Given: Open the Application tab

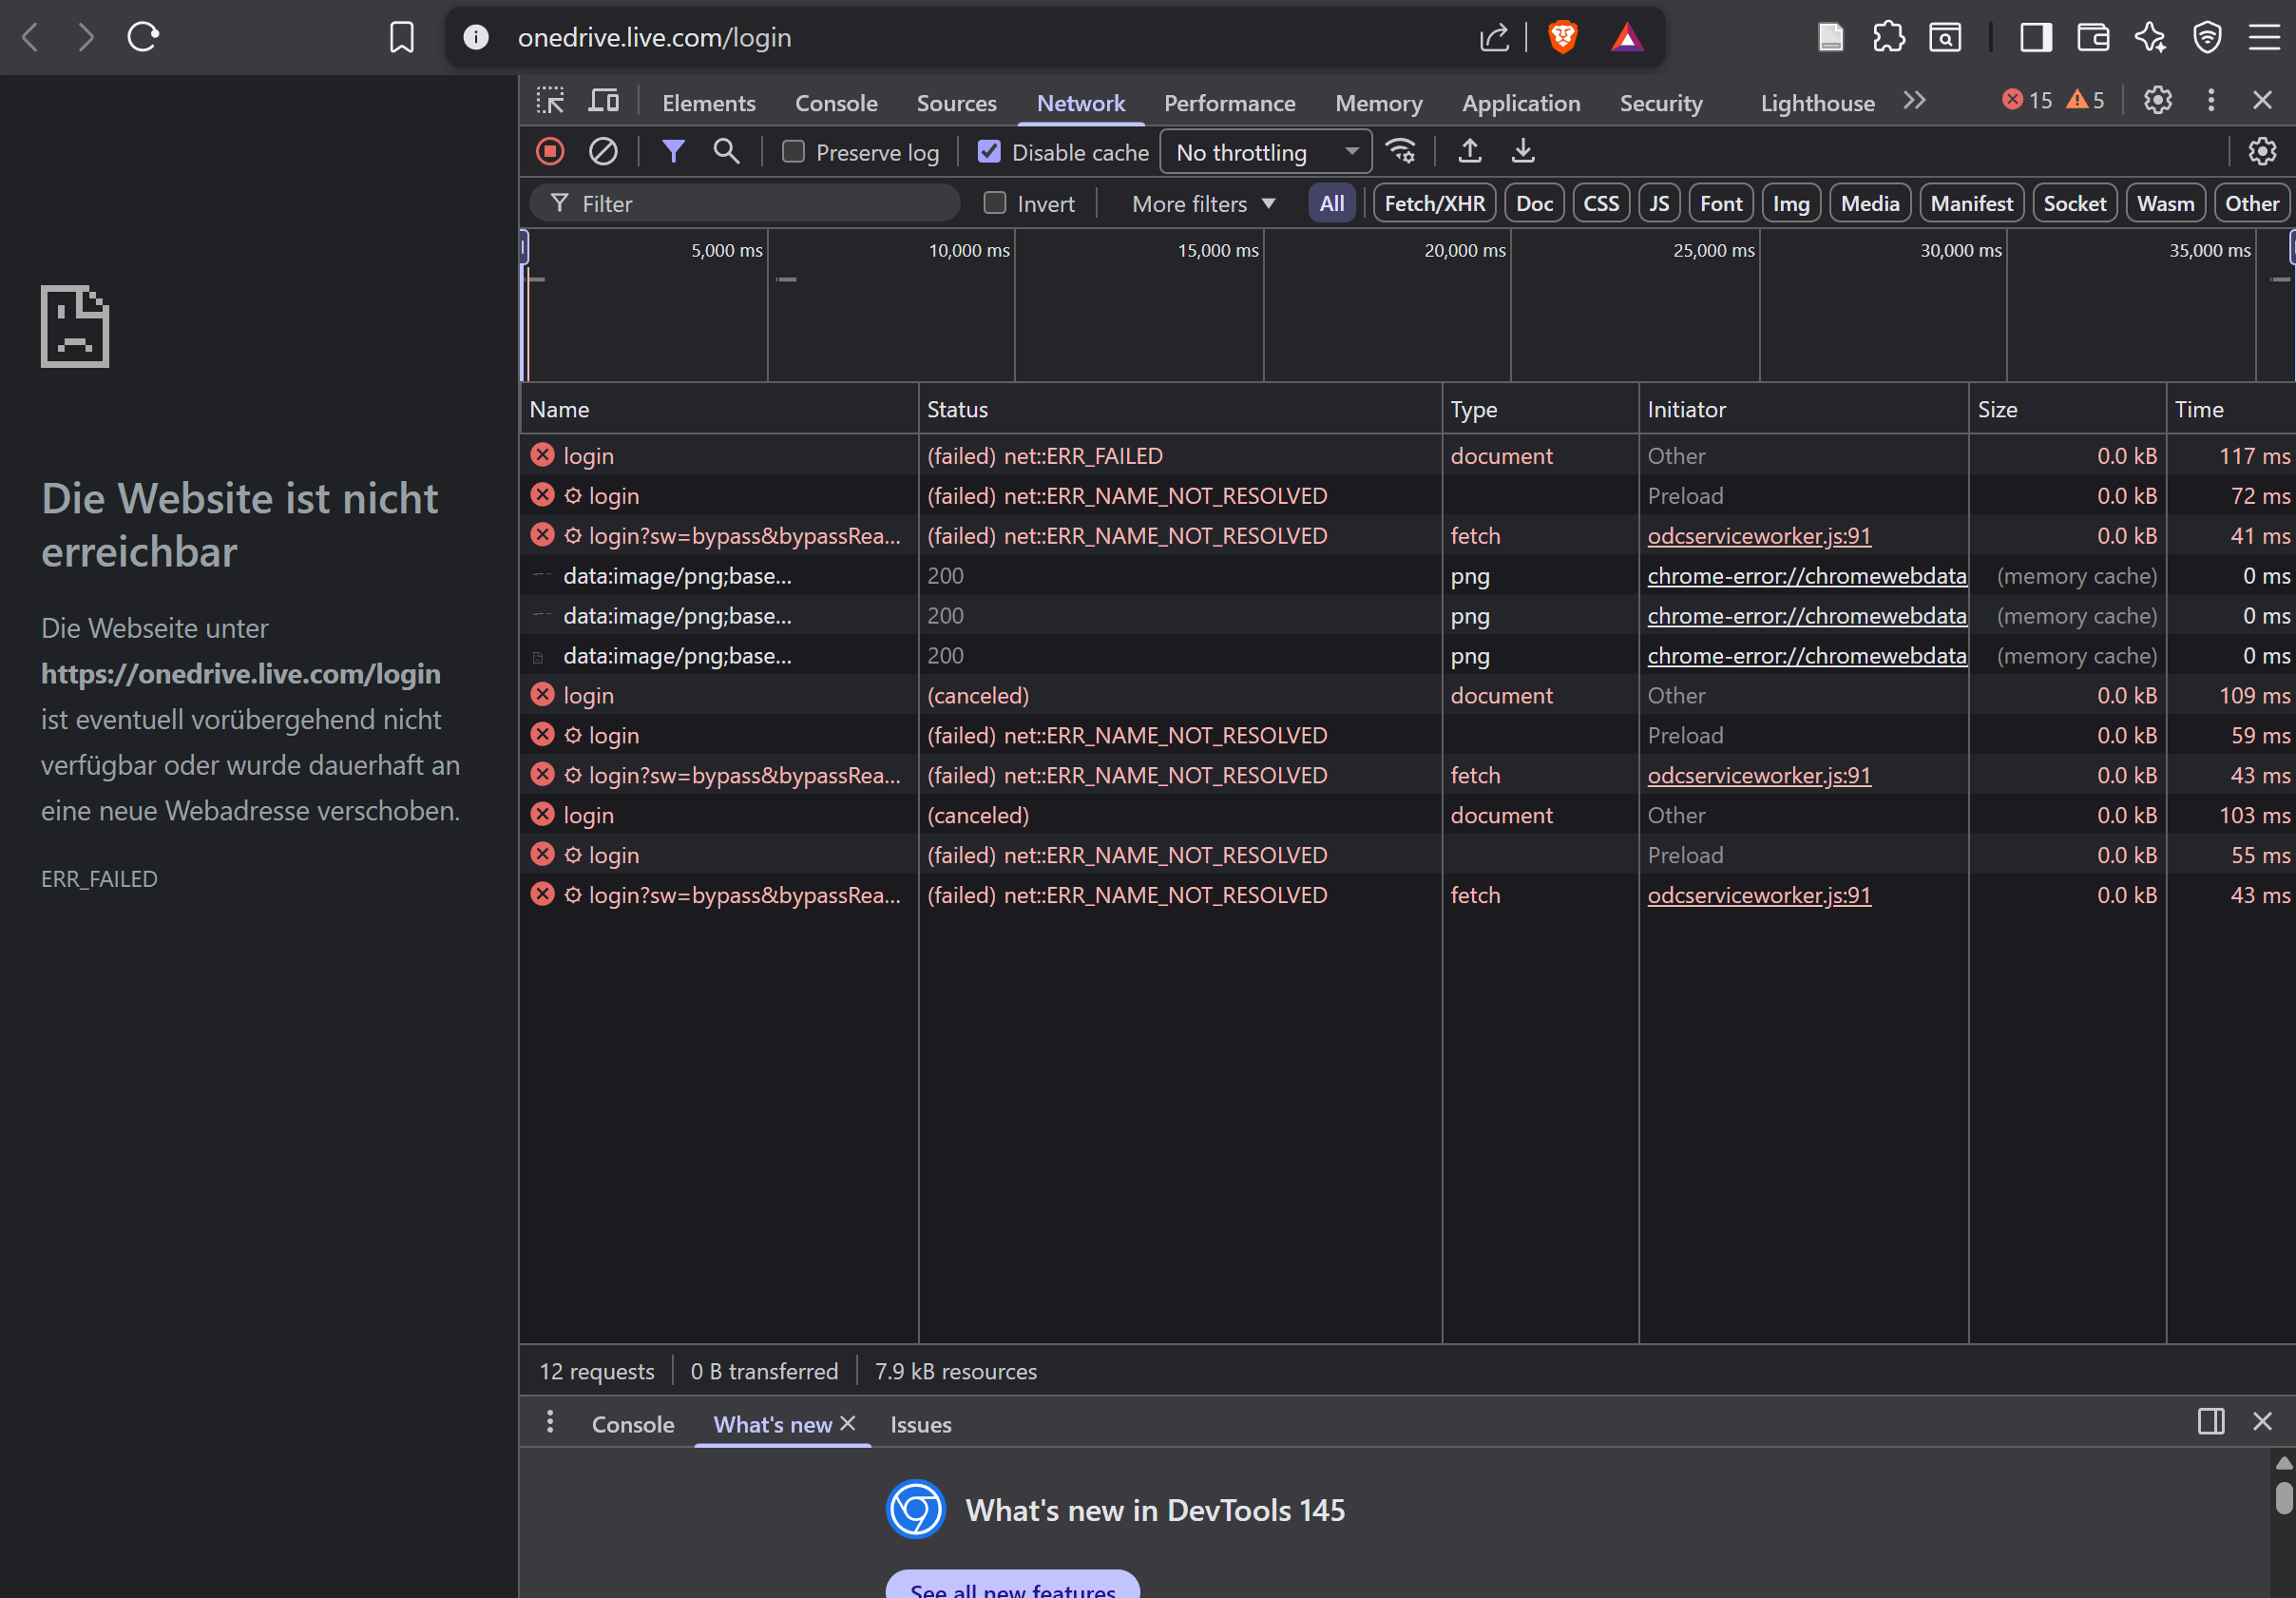Looking at the screenshot, I should pos(1520,103).
